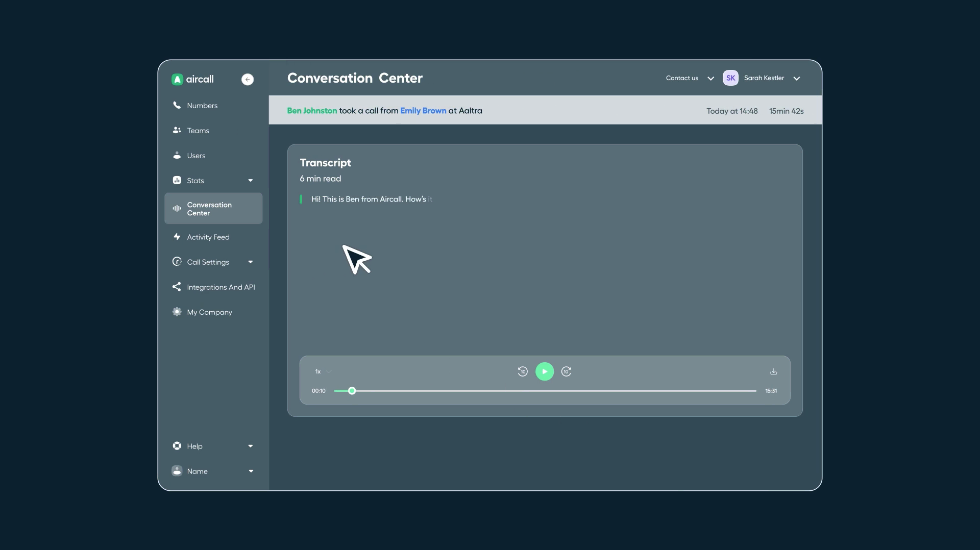Click the SK user avatar
980x550 pixels.
point(731,78)
